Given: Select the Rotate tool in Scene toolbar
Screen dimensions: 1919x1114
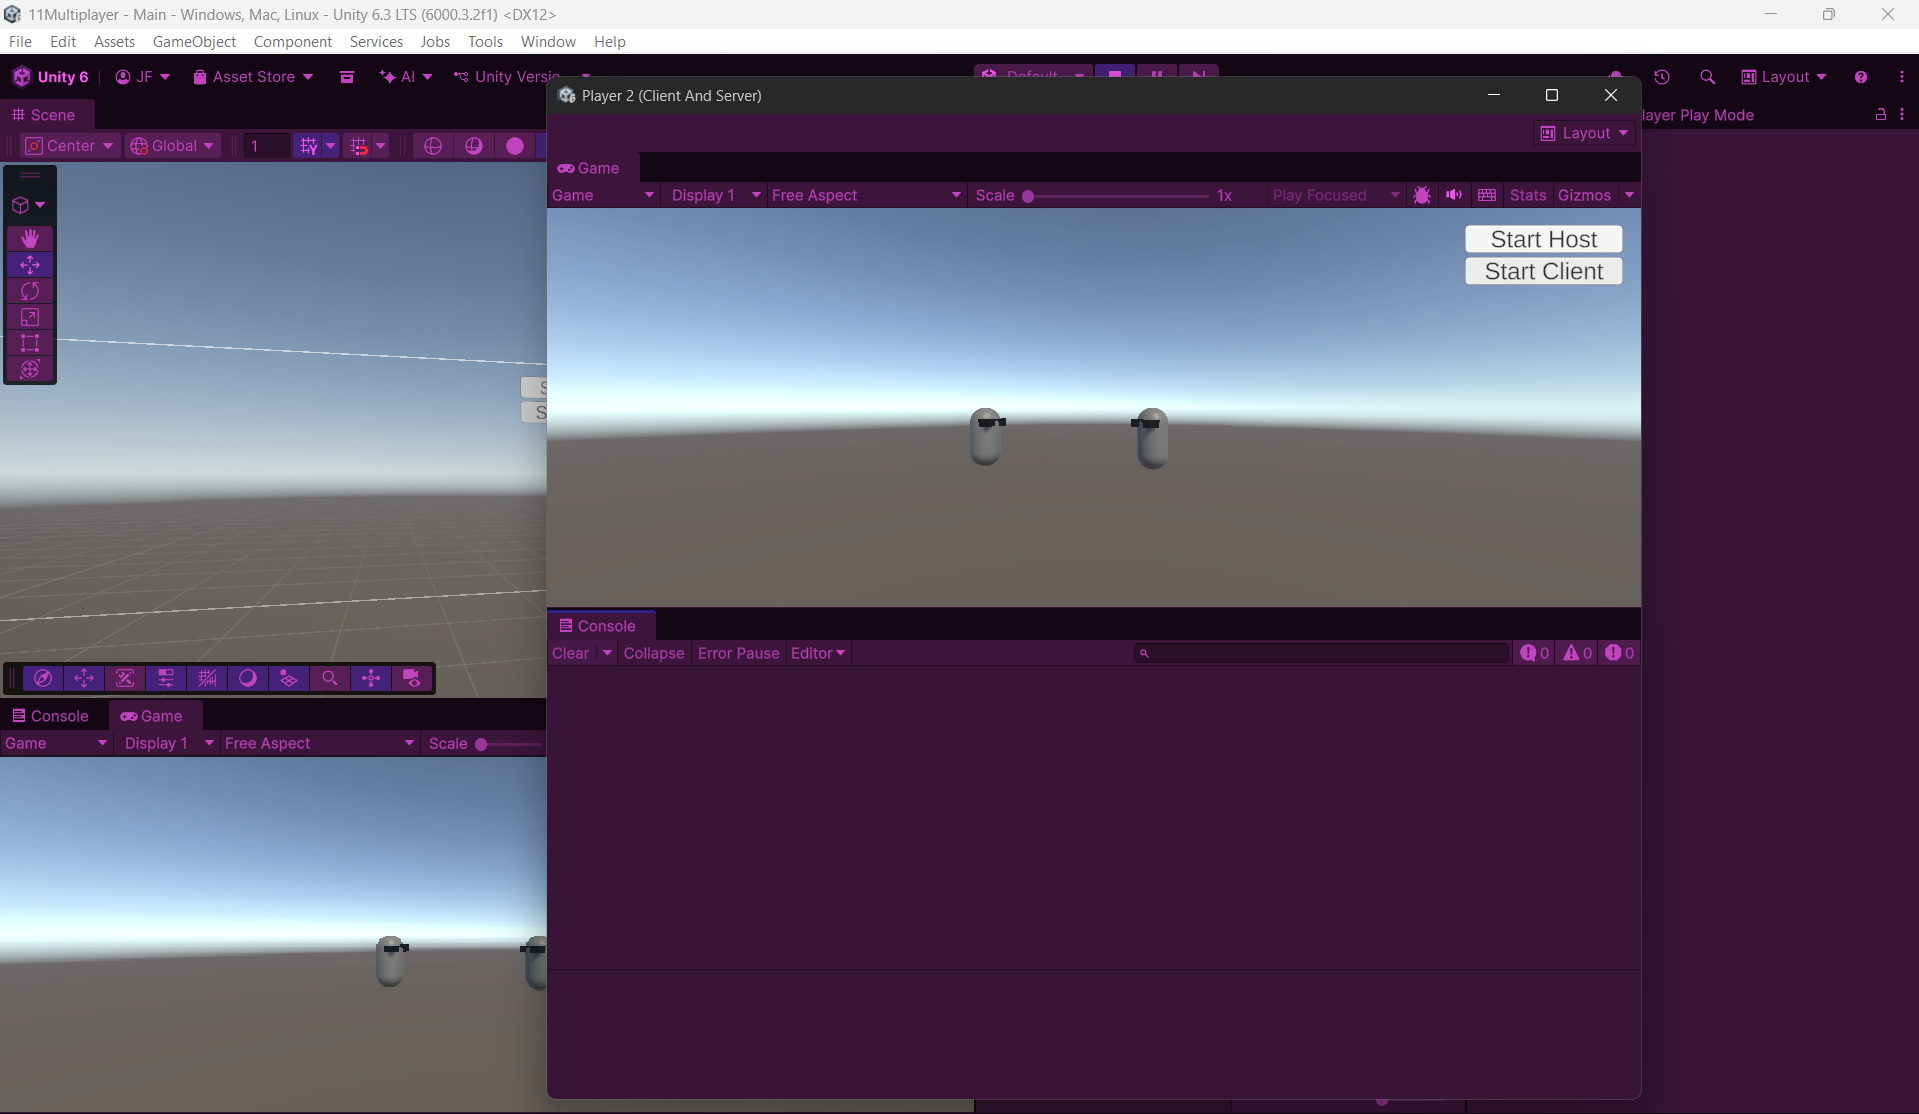Looking at the screenshot, I should pyautogui.click(x=30, y=291).
